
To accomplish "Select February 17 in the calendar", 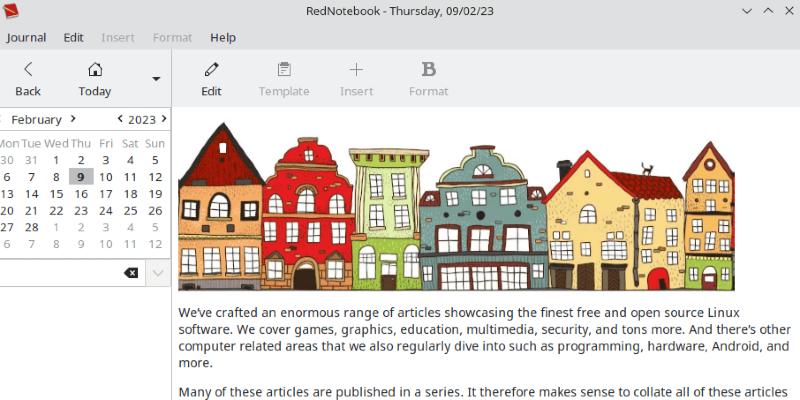I will pos(106,194).
